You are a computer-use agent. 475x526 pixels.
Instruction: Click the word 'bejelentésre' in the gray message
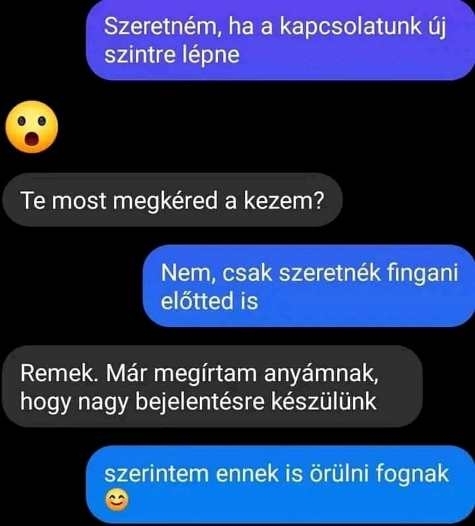(x=200, y=402)
